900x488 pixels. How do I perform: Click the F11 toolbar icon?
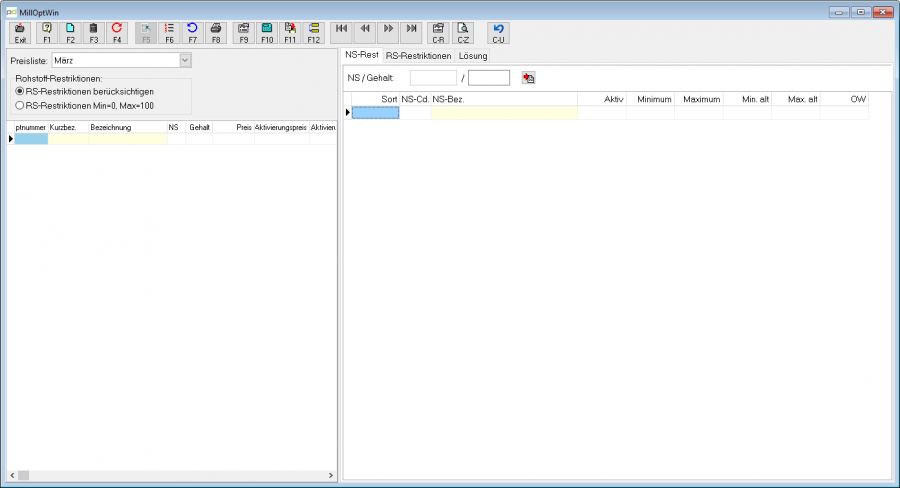(290, 33)
